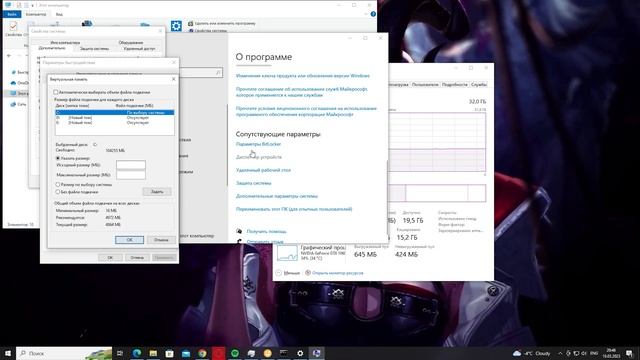Select drive D: [Новый том] row
Viewport: 640px width, 360px height.
[x=115, y=118]
